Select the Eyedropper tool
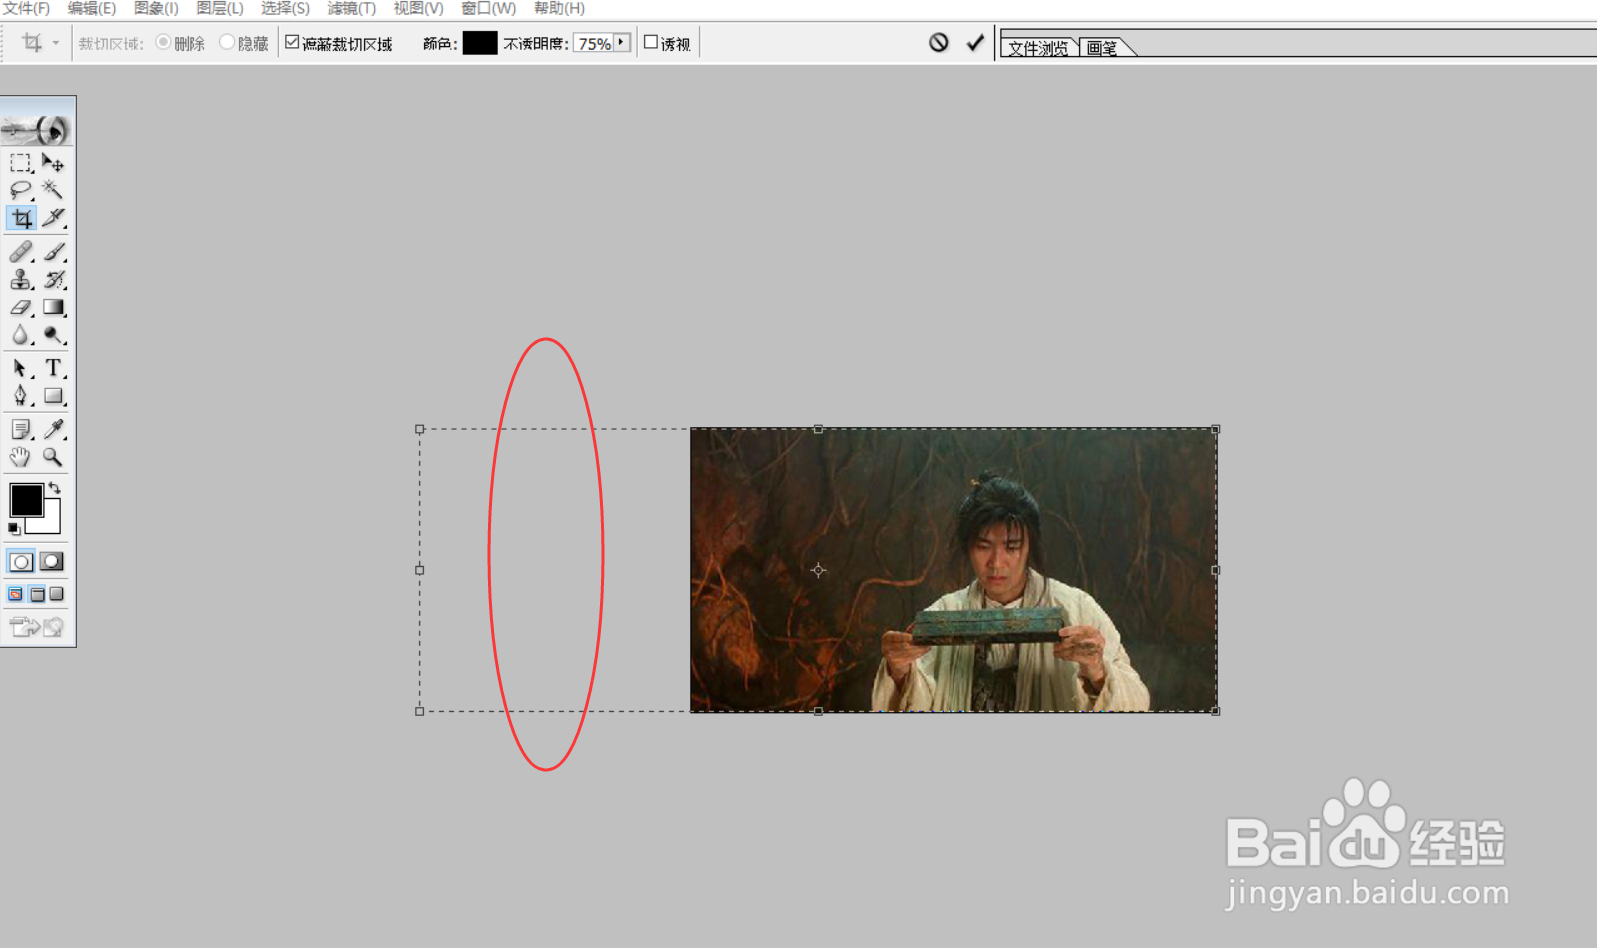 pyautogui.click(x=53, y=429)
